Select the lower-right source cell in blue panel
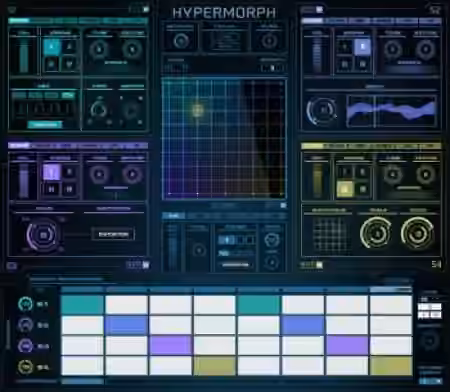This screenshot has height=392, width=450. 362,63
